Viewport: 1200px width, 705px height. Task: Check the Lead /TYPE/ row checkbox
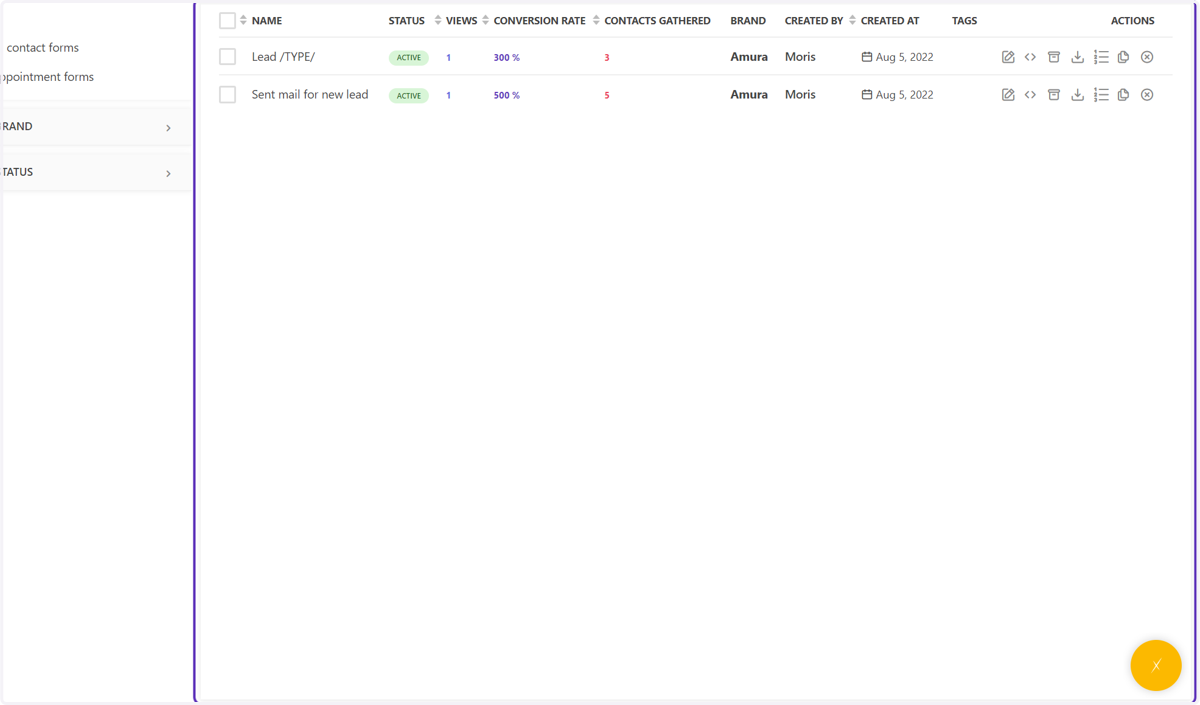pos(227,57)
